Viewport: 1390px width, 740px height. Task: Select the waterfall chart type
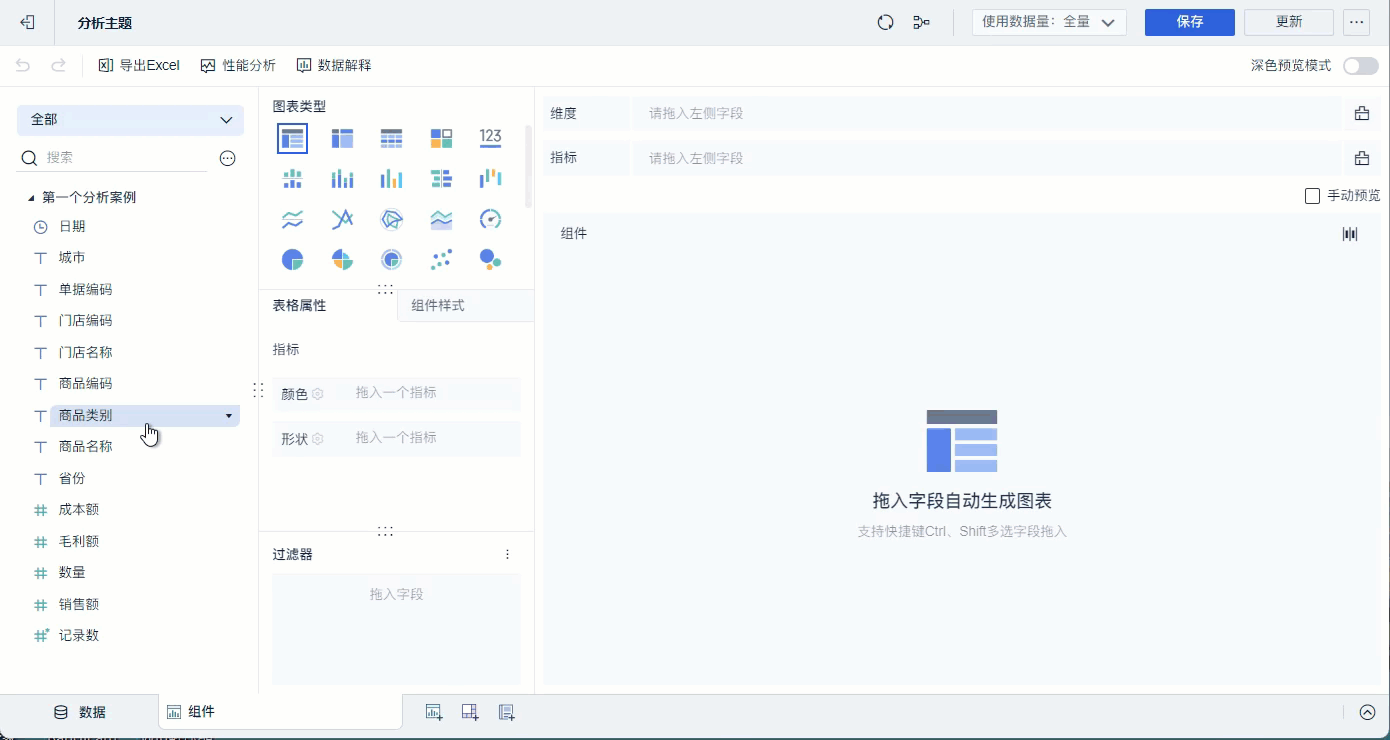(490, 179)
